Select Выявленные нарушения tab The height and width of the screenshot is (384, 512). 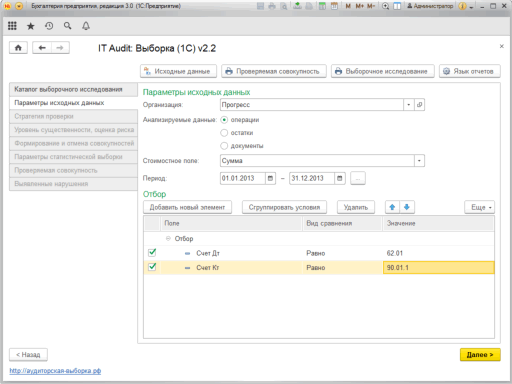pyautogui.click(x=73, y=184)
